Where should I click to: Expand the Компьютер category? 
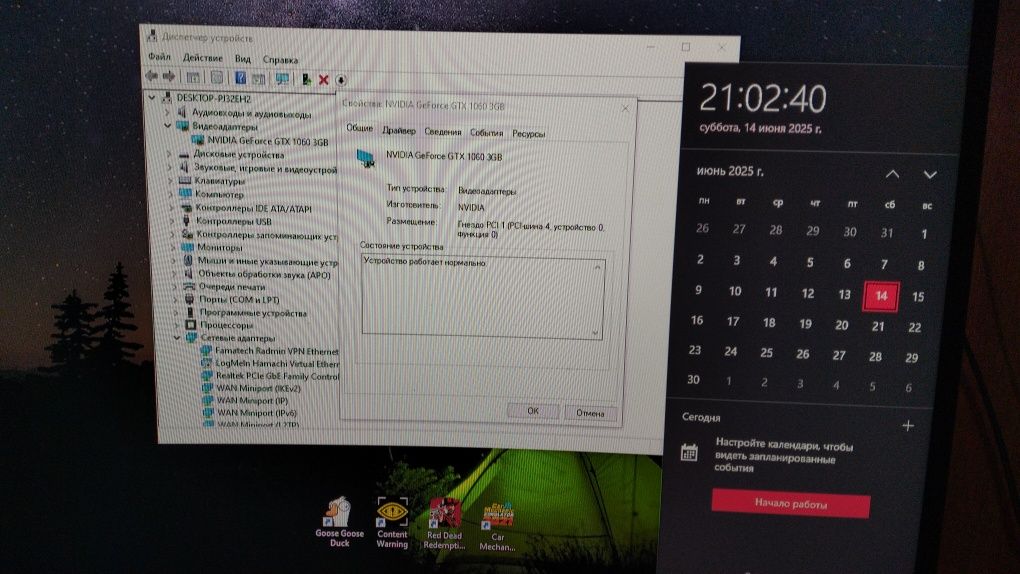pyautogui.click(x=171, y=194)
